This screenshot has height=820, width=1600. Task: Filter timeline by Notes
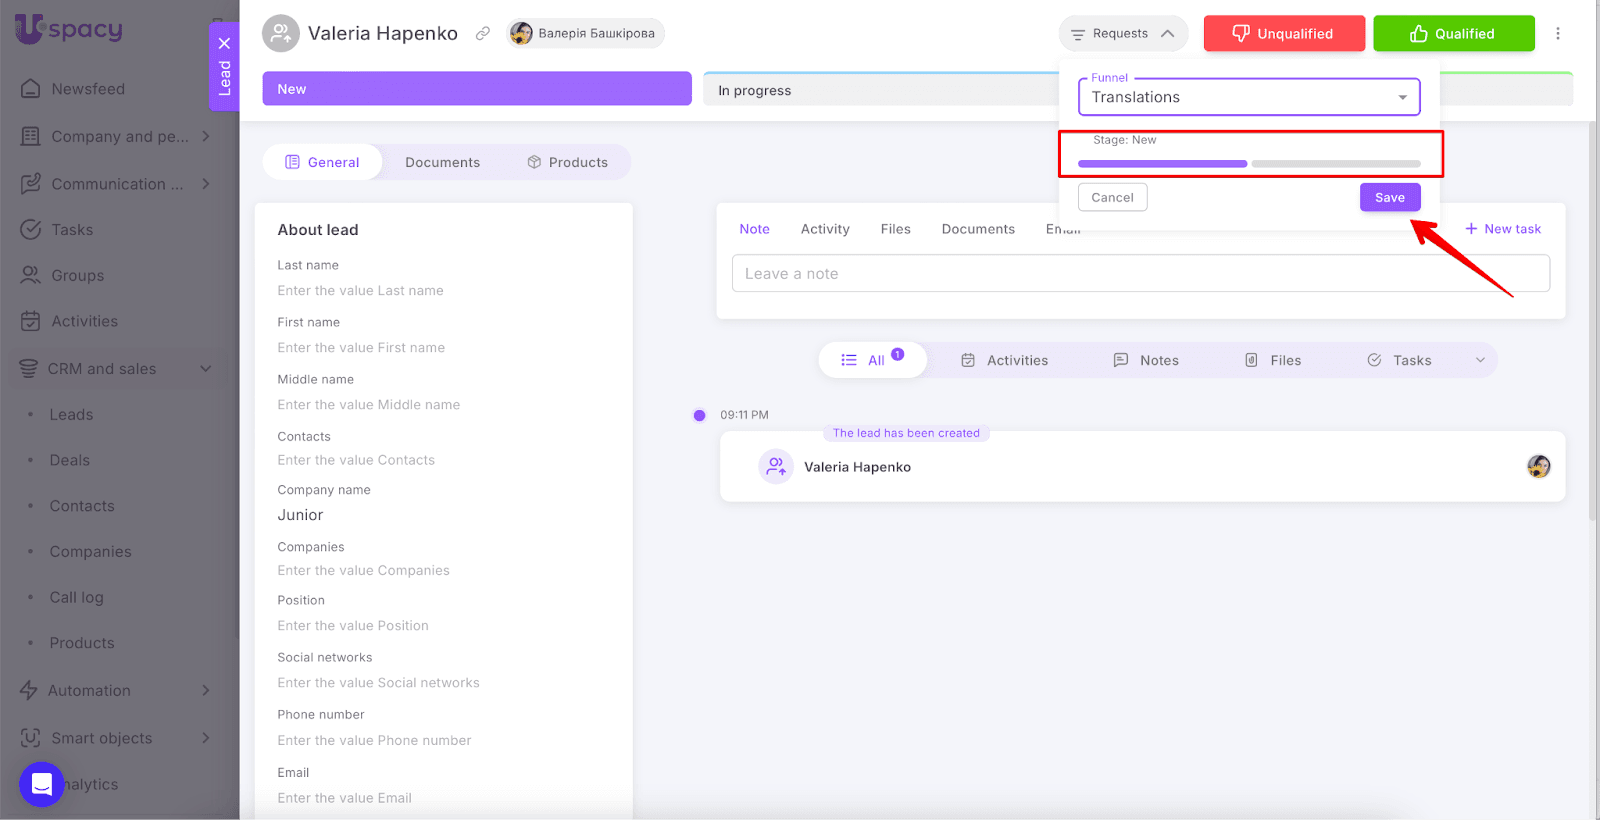tap(1146, 360)
